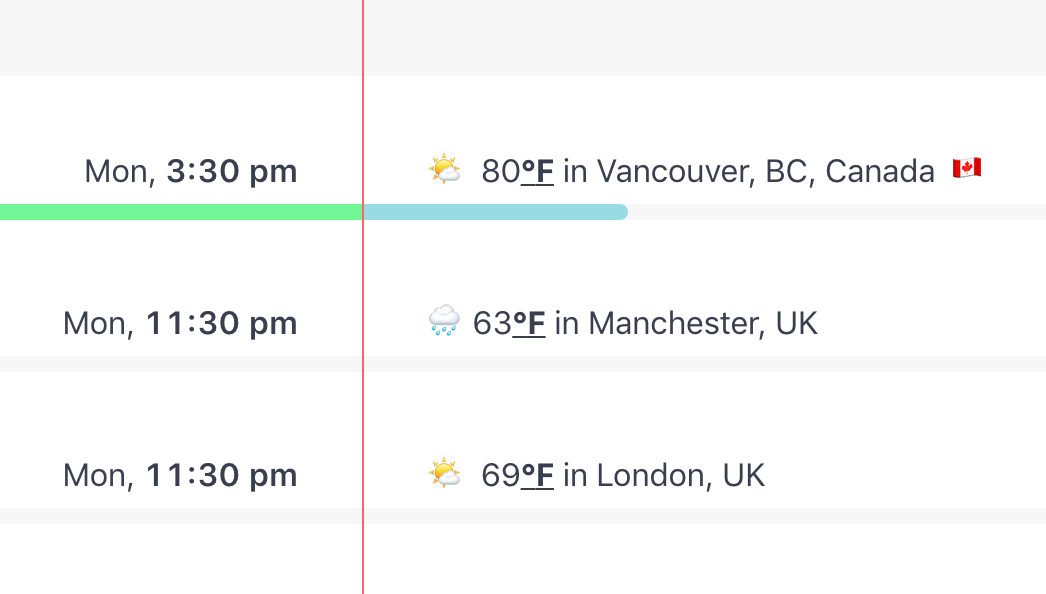Viewport: 1046px width, 594px height.
Task: Click the green segment of Vancouver's time bar
Action: 180,212
